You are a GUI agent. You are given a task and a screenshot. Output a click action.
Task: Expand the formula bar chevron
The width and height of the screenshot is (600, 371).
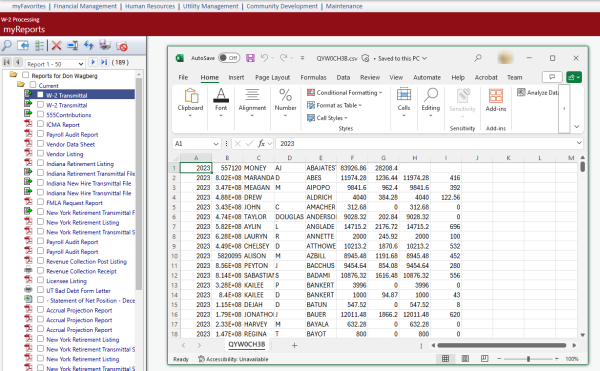(579, 143)
